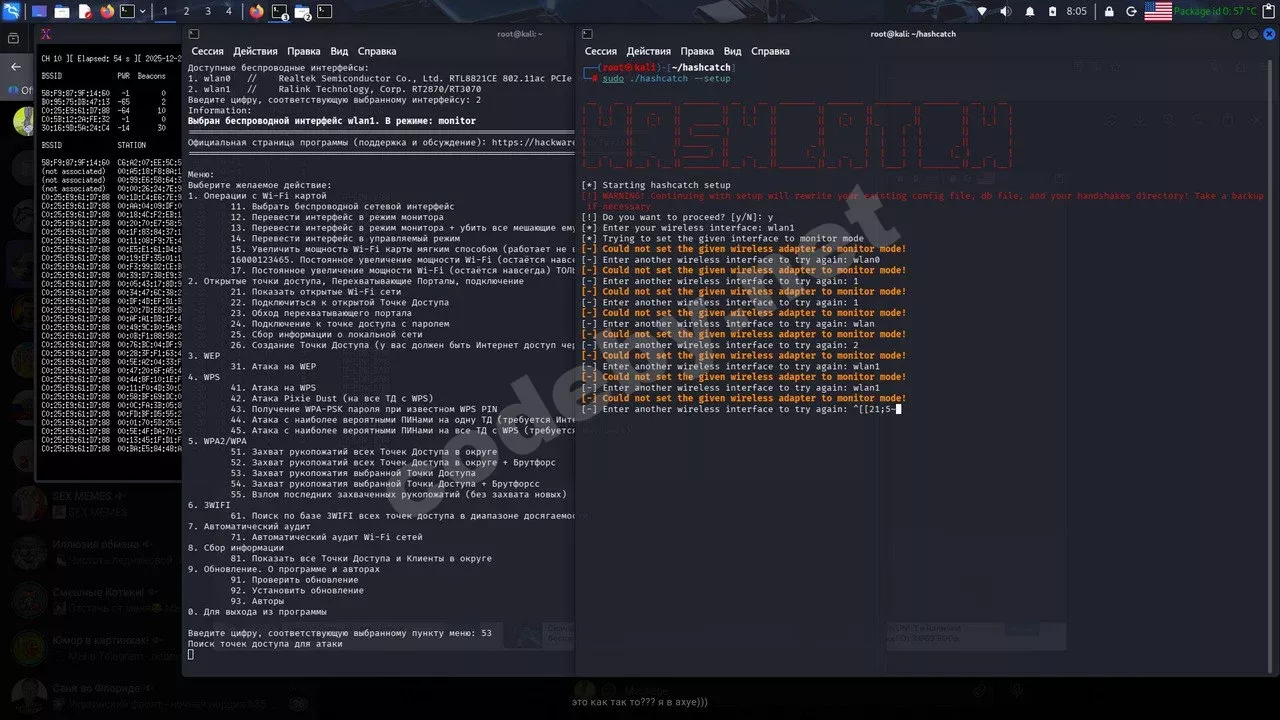
Task: Expand the terminal launcher dropdown arrow
Action: click(x=144, y=12)
